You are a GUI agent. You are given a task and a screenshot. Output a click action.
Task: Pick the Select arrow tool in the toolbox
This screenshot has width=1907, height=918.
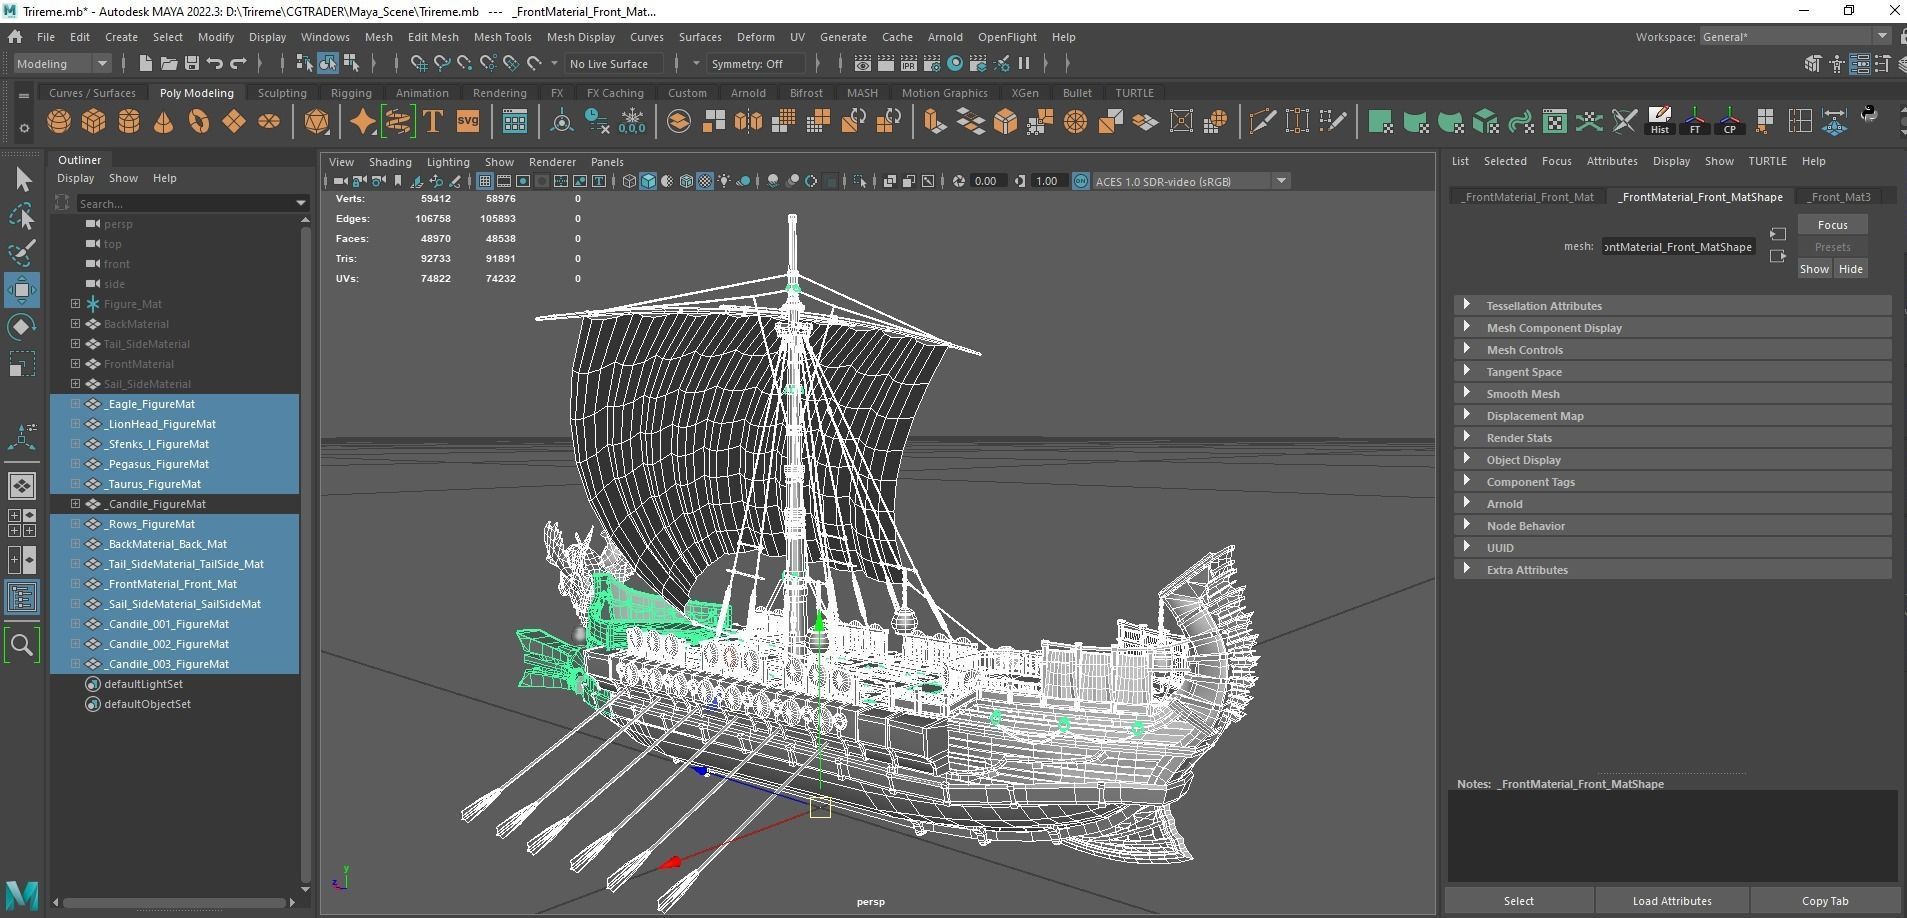coord(22,180)
